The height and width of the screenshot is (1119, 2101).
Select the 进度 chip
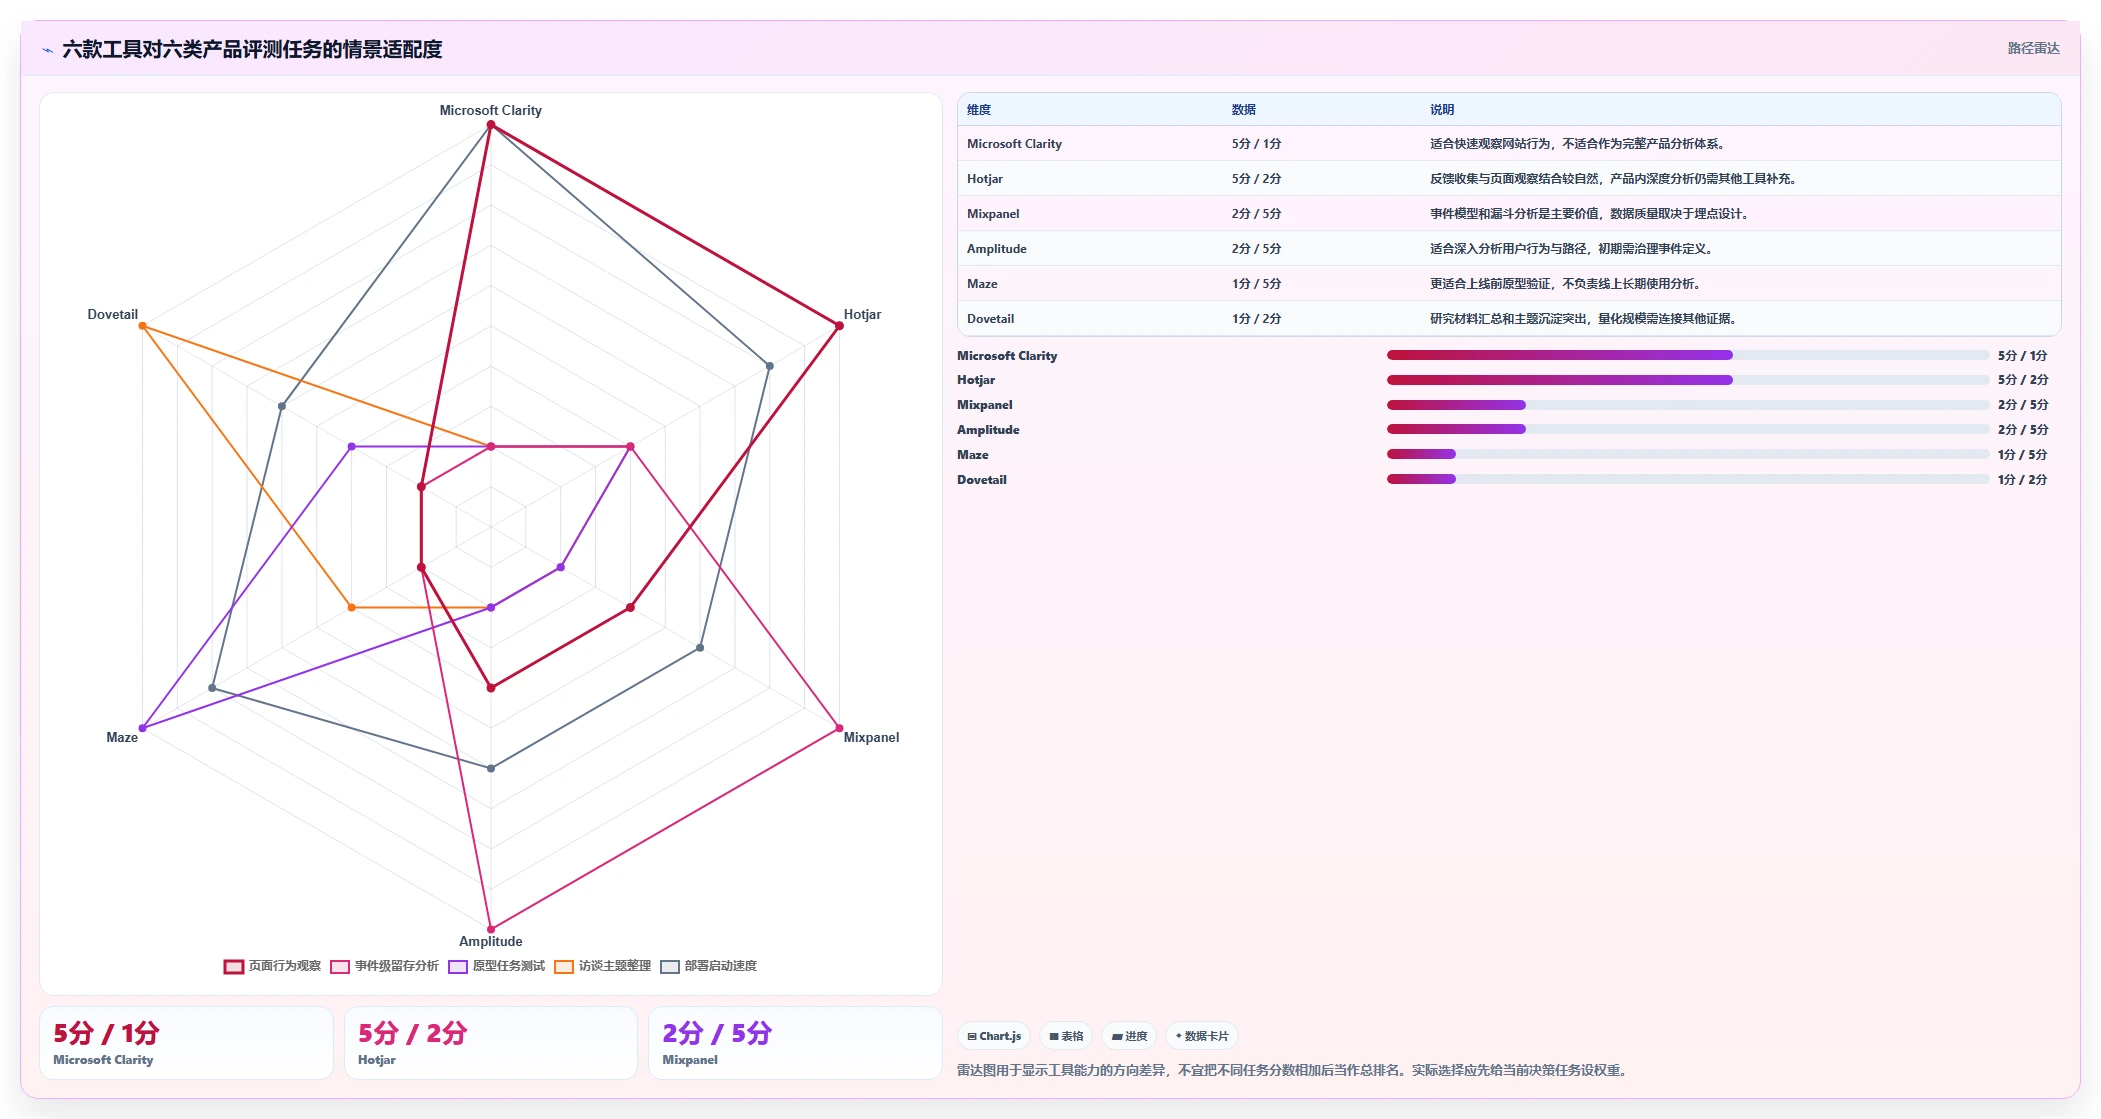tap(1129, 1036)
